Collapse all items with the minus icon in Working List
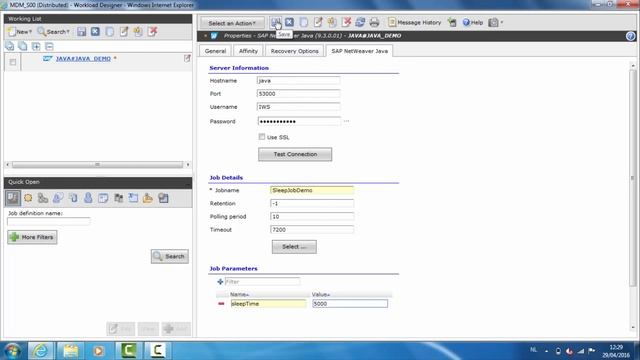This screenshot has width=640, height=360. (49, 46)
